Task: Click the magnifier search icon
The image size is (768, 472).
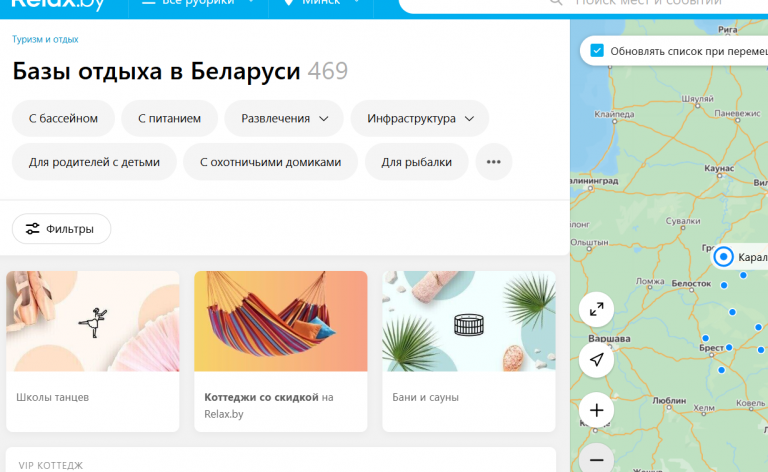Action: [555, 2]
